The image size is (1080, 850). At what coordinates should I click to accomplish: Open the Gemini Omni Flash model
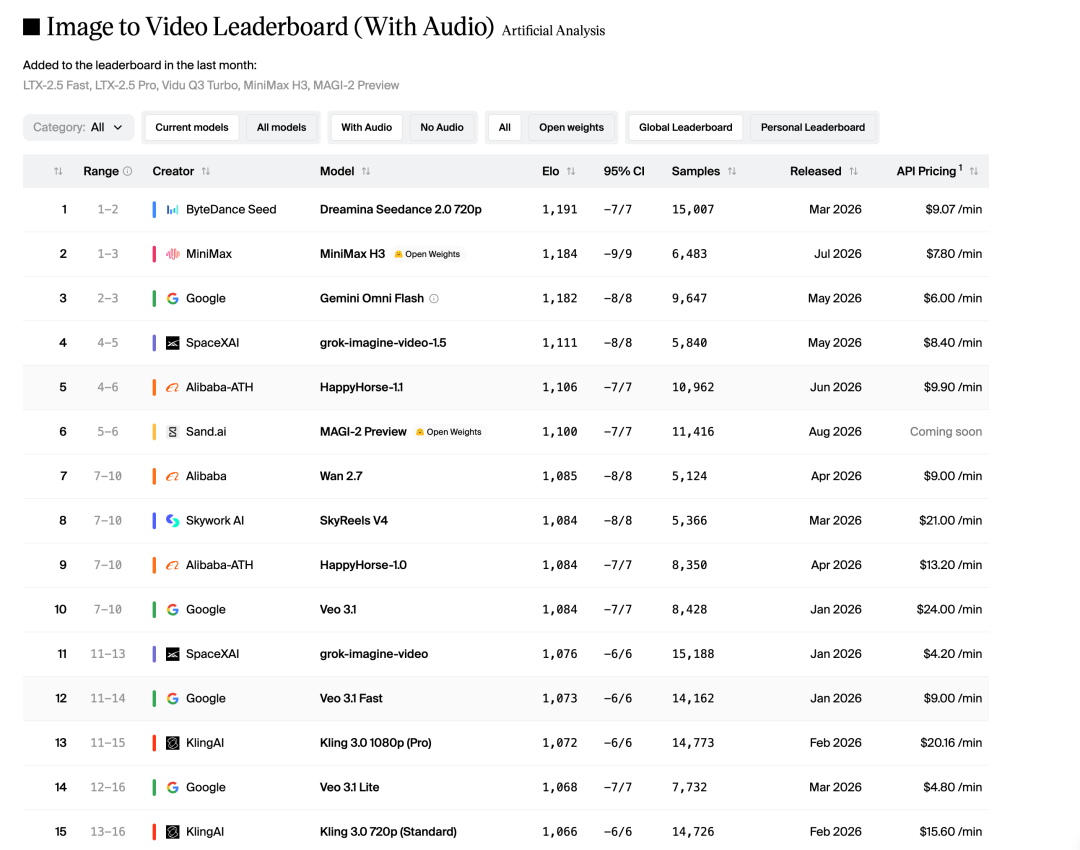pos(371,298)
